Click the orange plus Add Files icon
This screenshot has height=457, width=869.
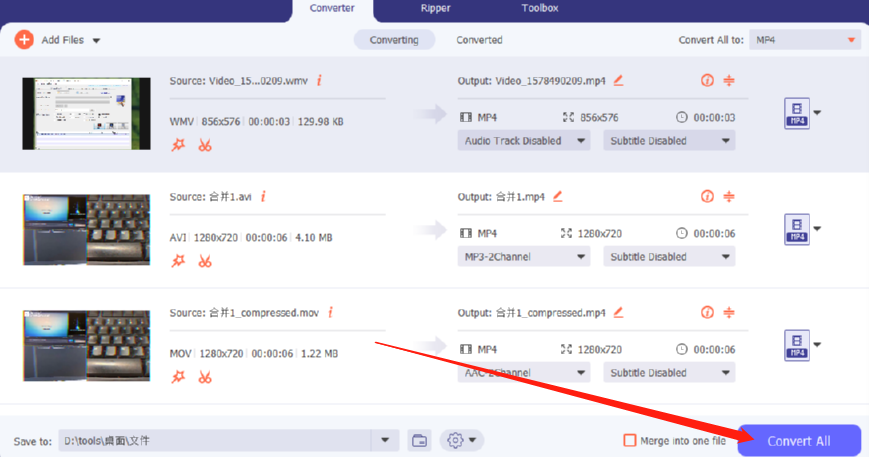coord(24,40)
